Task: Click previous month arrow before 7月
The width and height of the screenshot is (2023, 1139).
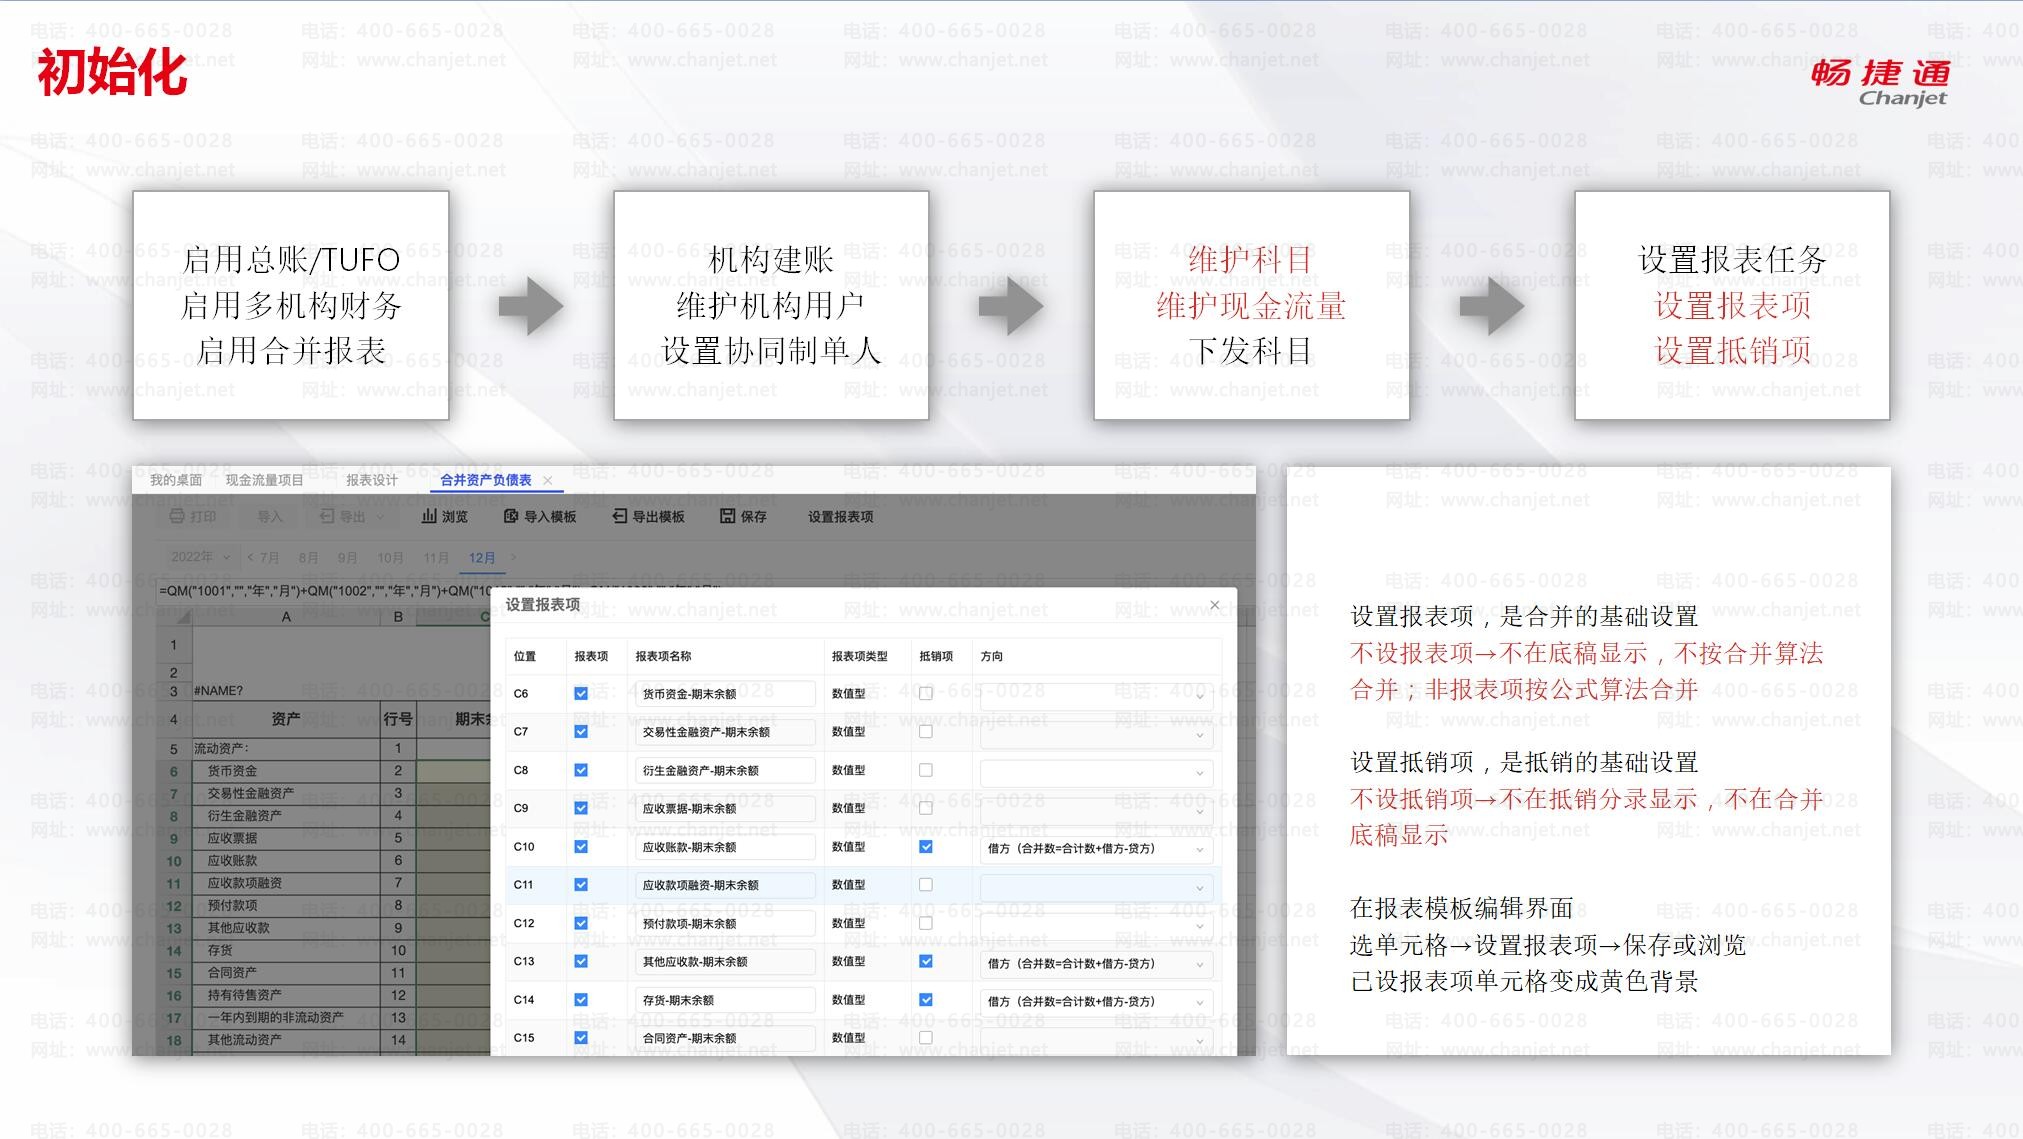Action: [x=251, y=557]
